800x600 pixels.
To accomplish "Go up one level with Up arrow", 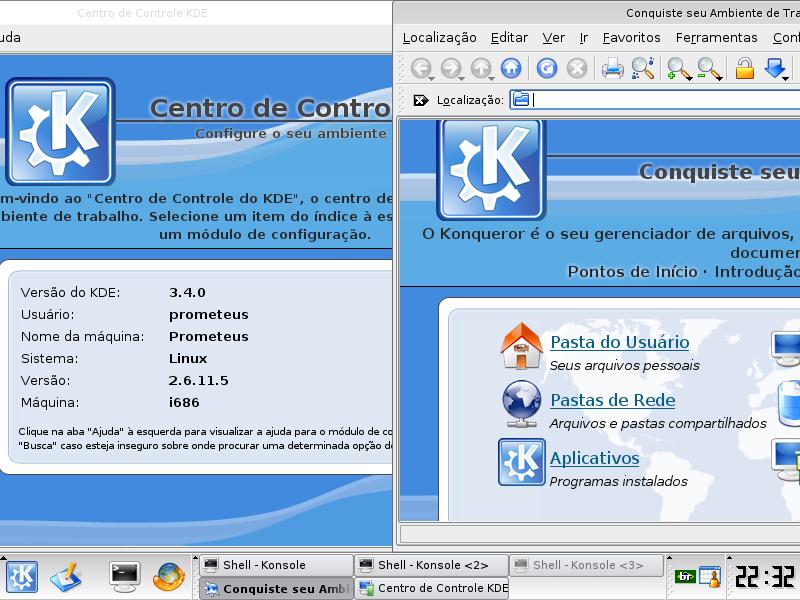I will coord(481,68).
